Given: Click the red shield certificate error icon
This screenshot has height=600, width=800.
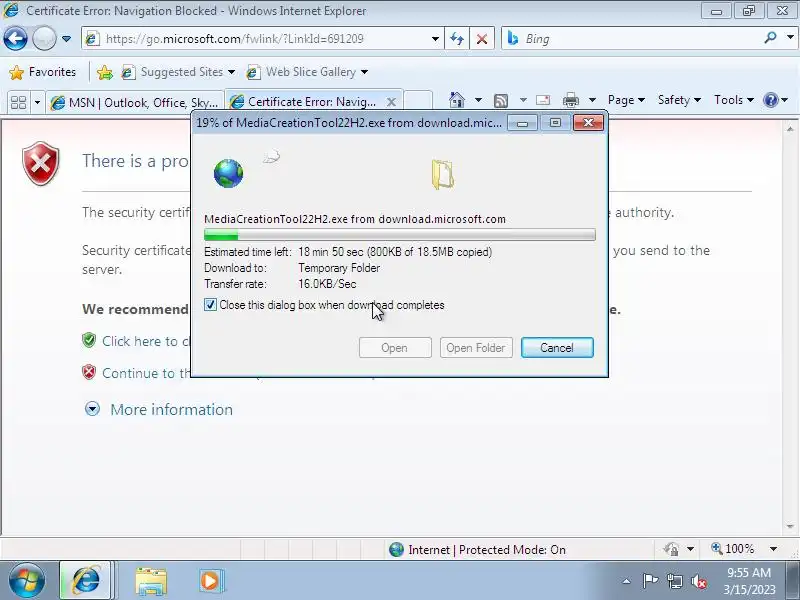Looking at the screenshot, I should [41, 164].
